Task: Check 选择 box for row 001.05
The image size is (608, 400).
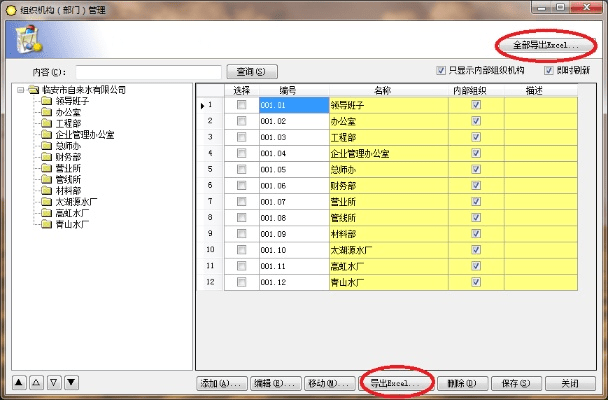Action: 241,169
